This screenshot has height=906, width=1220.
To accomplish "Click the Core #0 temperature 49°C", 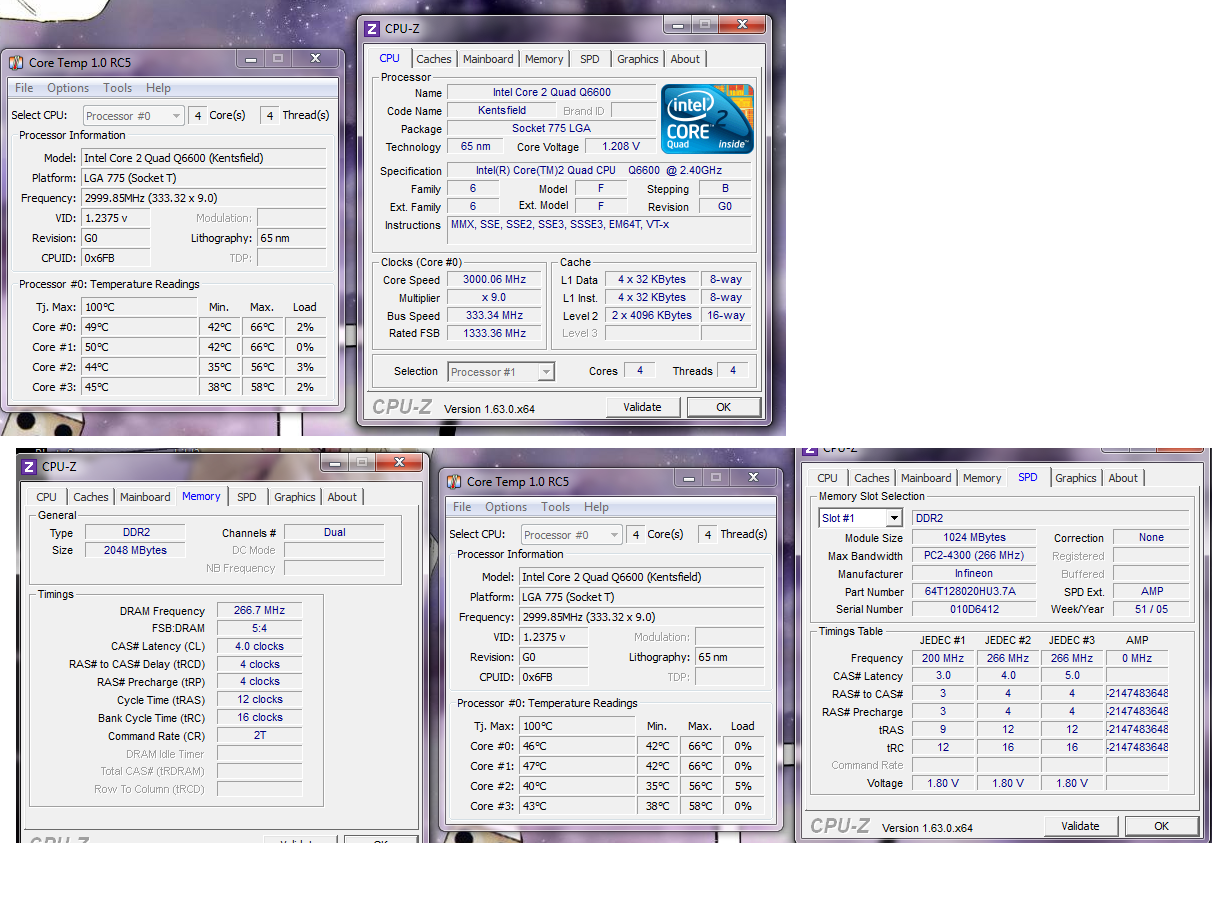I will (x=140, y=327).
